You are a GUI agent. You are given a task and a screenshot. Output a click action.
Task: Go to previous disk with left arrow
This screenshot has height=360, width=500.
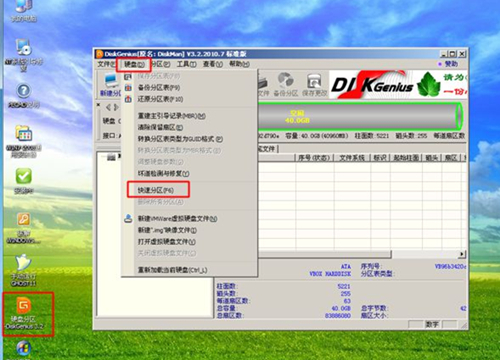(108, 107)
